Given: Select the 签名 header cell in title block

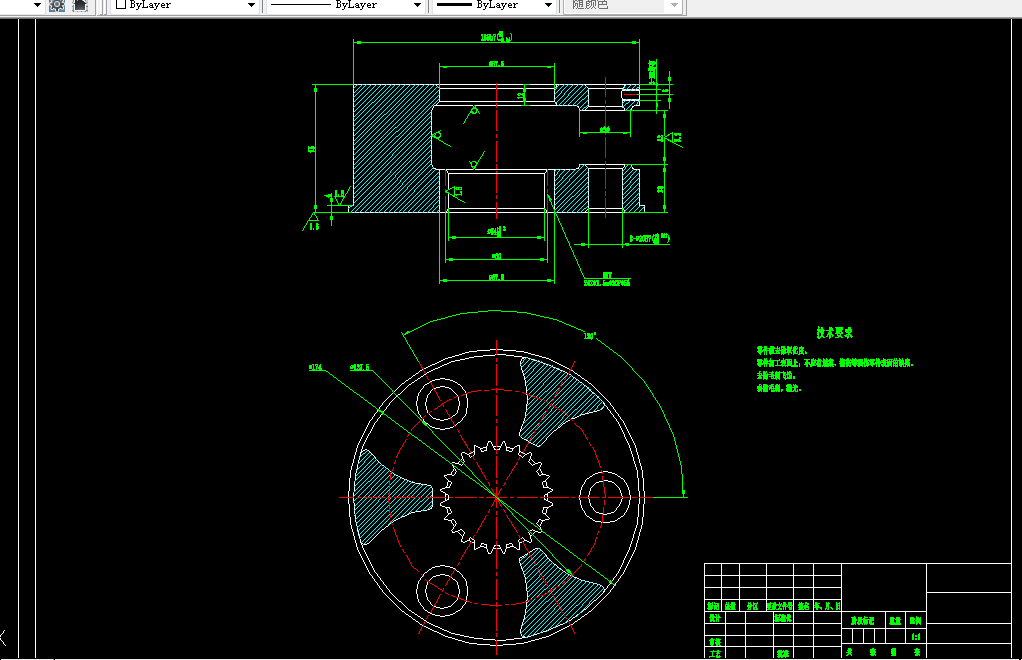Looking at the screenshot, I should tap(803, 606).
